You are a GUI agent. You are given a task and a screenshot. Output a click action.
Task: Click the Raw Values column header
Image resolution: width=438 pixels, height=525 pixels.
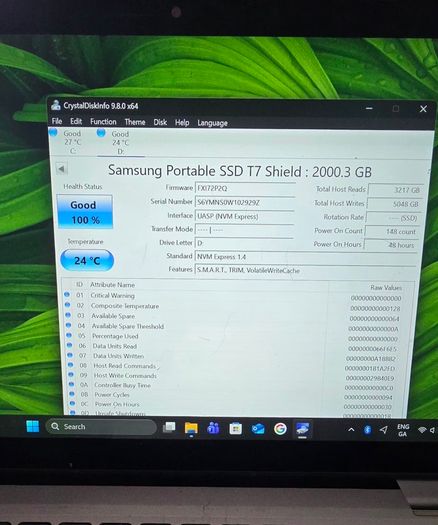click(386, 288)
